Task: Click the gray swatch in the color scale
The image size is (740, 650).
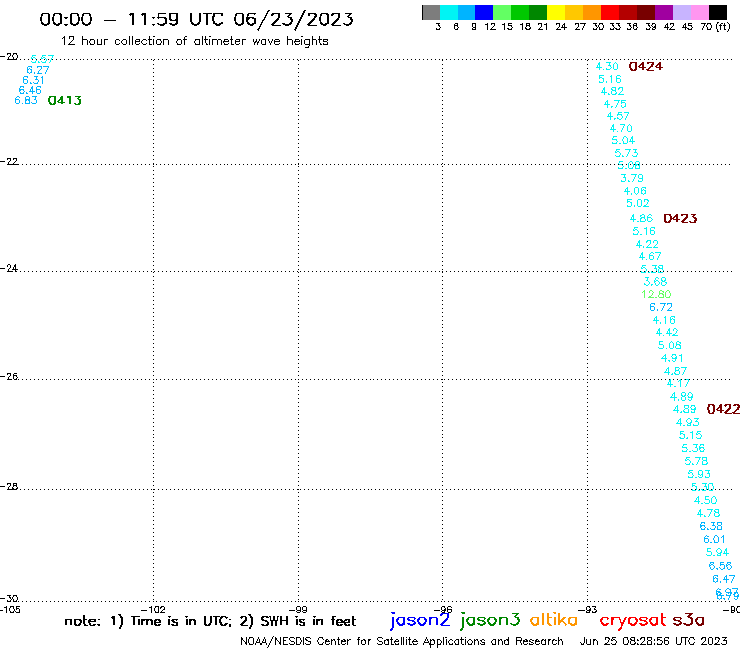Action: pos(431,12)
